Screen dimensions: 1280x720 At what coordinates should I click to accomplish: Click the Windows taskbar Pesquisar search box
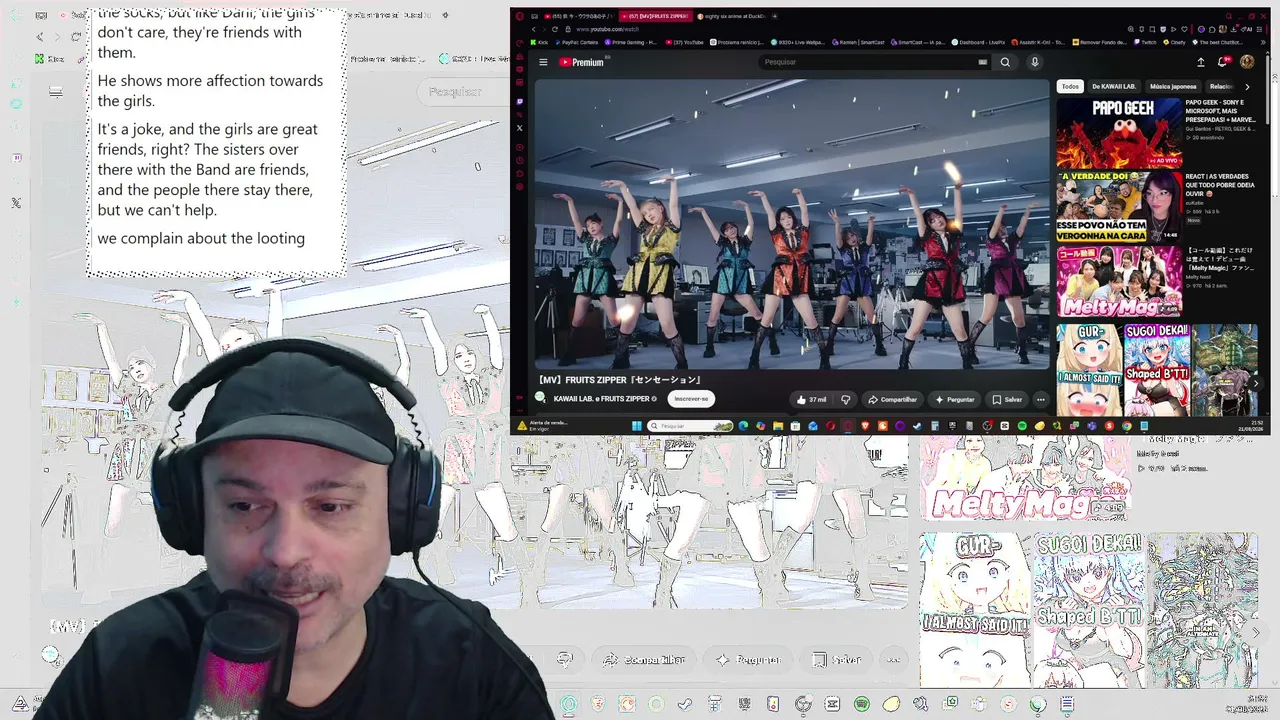tap(691, 426)
